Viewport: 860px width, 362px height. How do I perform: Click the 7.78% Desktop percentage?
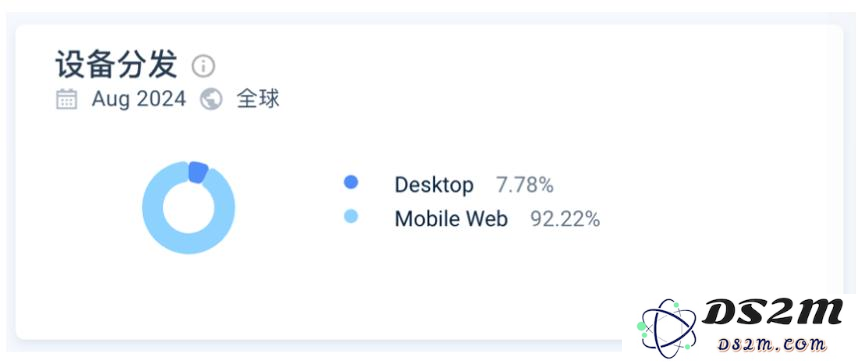click(525, 185)
